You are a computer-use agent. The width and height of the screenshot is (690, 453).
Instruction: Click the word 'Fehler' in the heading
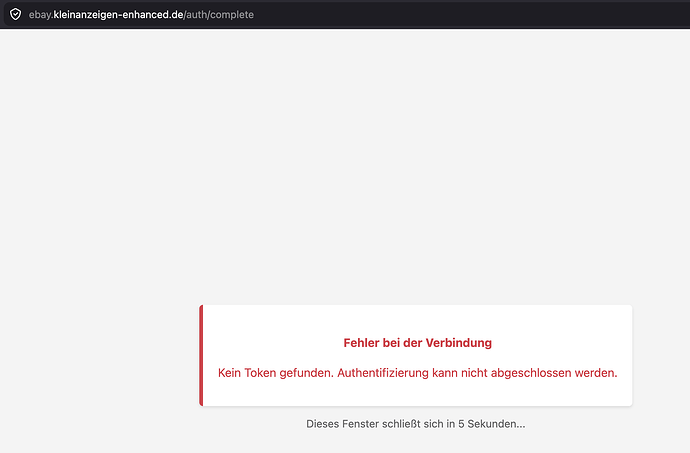tap(363, 343)
